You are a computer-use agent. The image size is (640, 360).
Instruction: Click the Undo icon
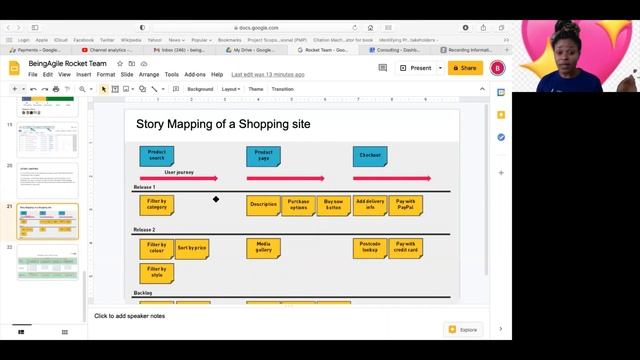coord(33,89)
